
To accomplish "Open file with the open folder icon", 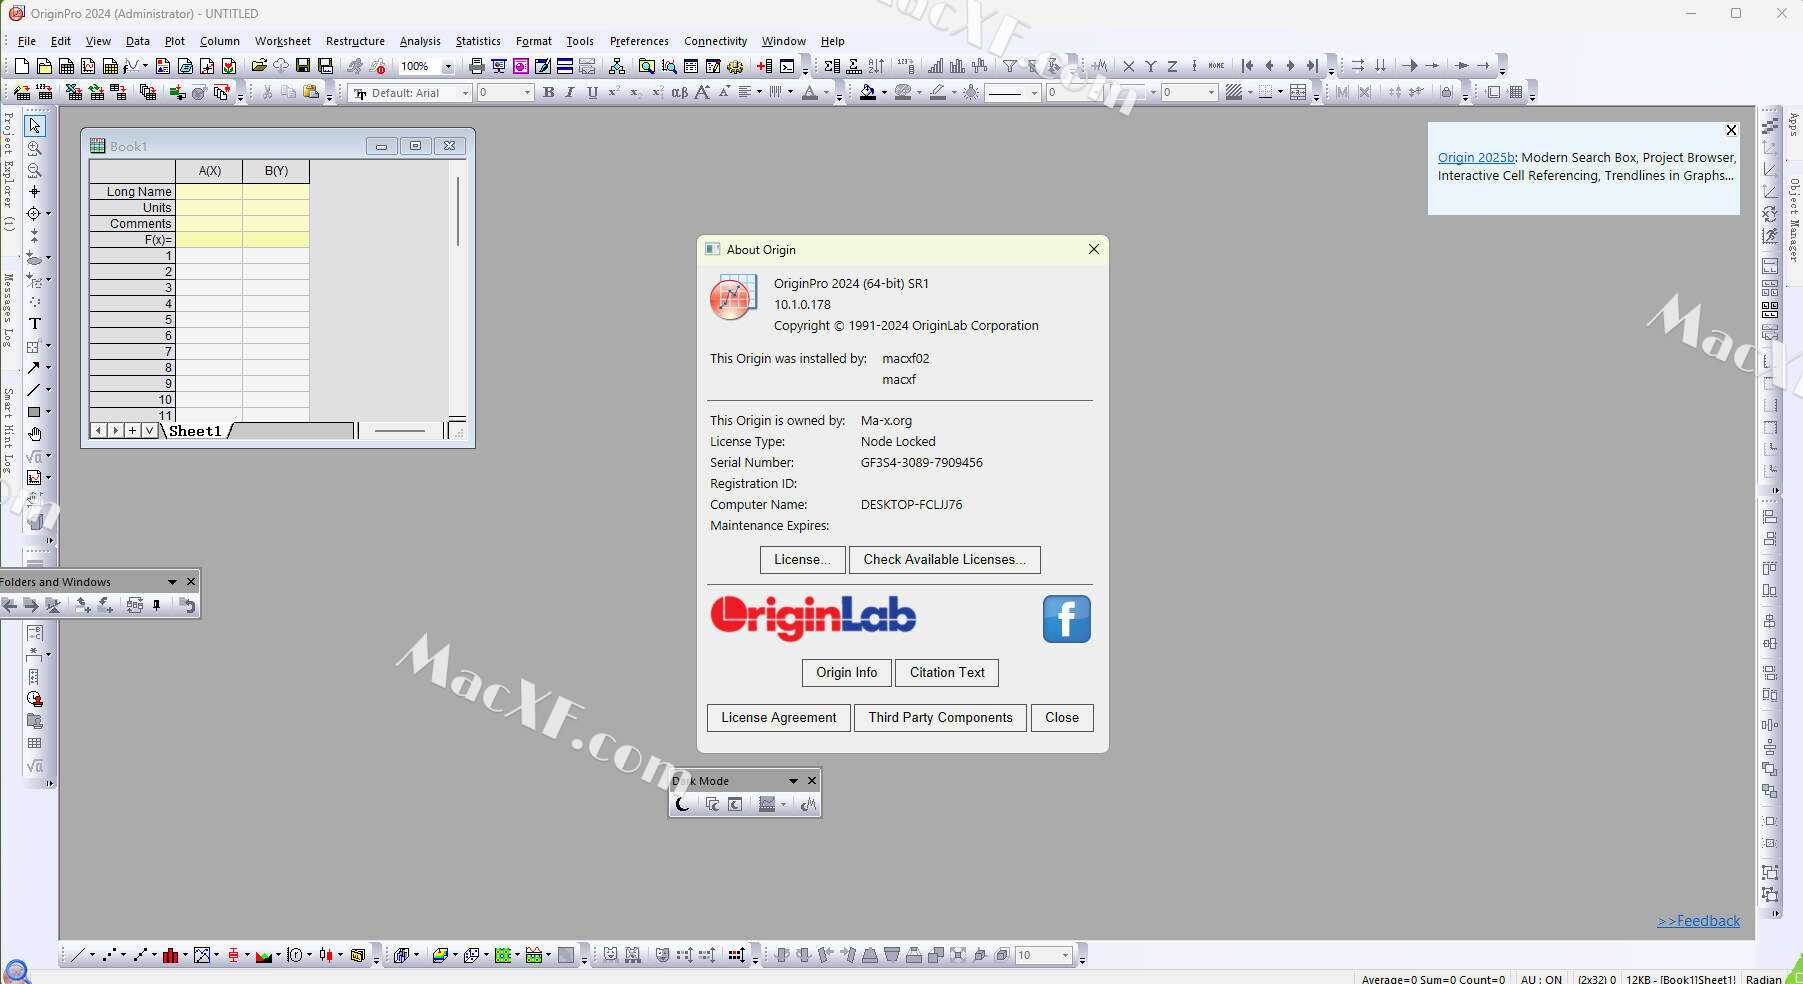I will click(x=259, y=66).
